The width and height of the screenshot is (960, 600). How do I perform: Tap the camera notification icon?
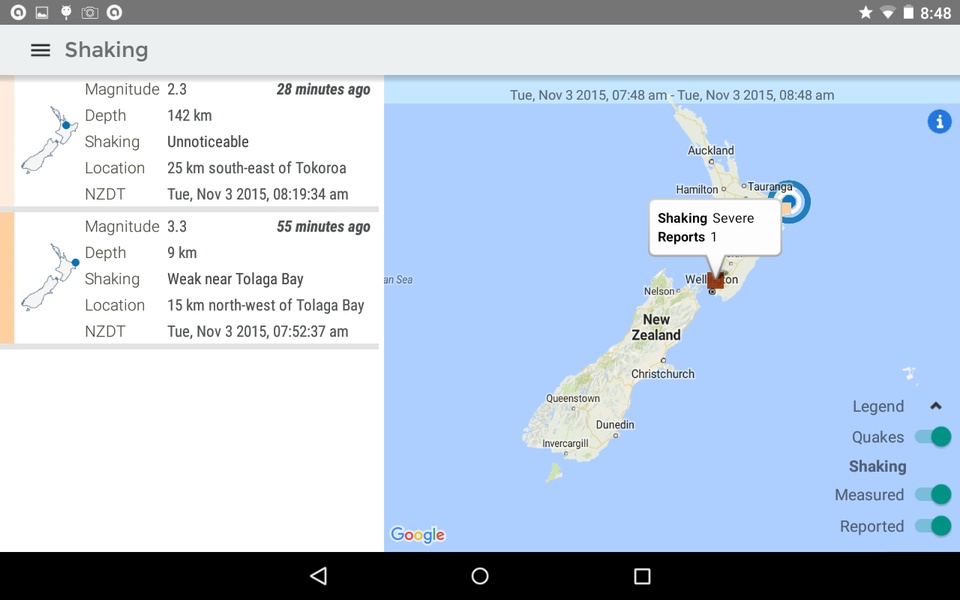coord(90,12)
